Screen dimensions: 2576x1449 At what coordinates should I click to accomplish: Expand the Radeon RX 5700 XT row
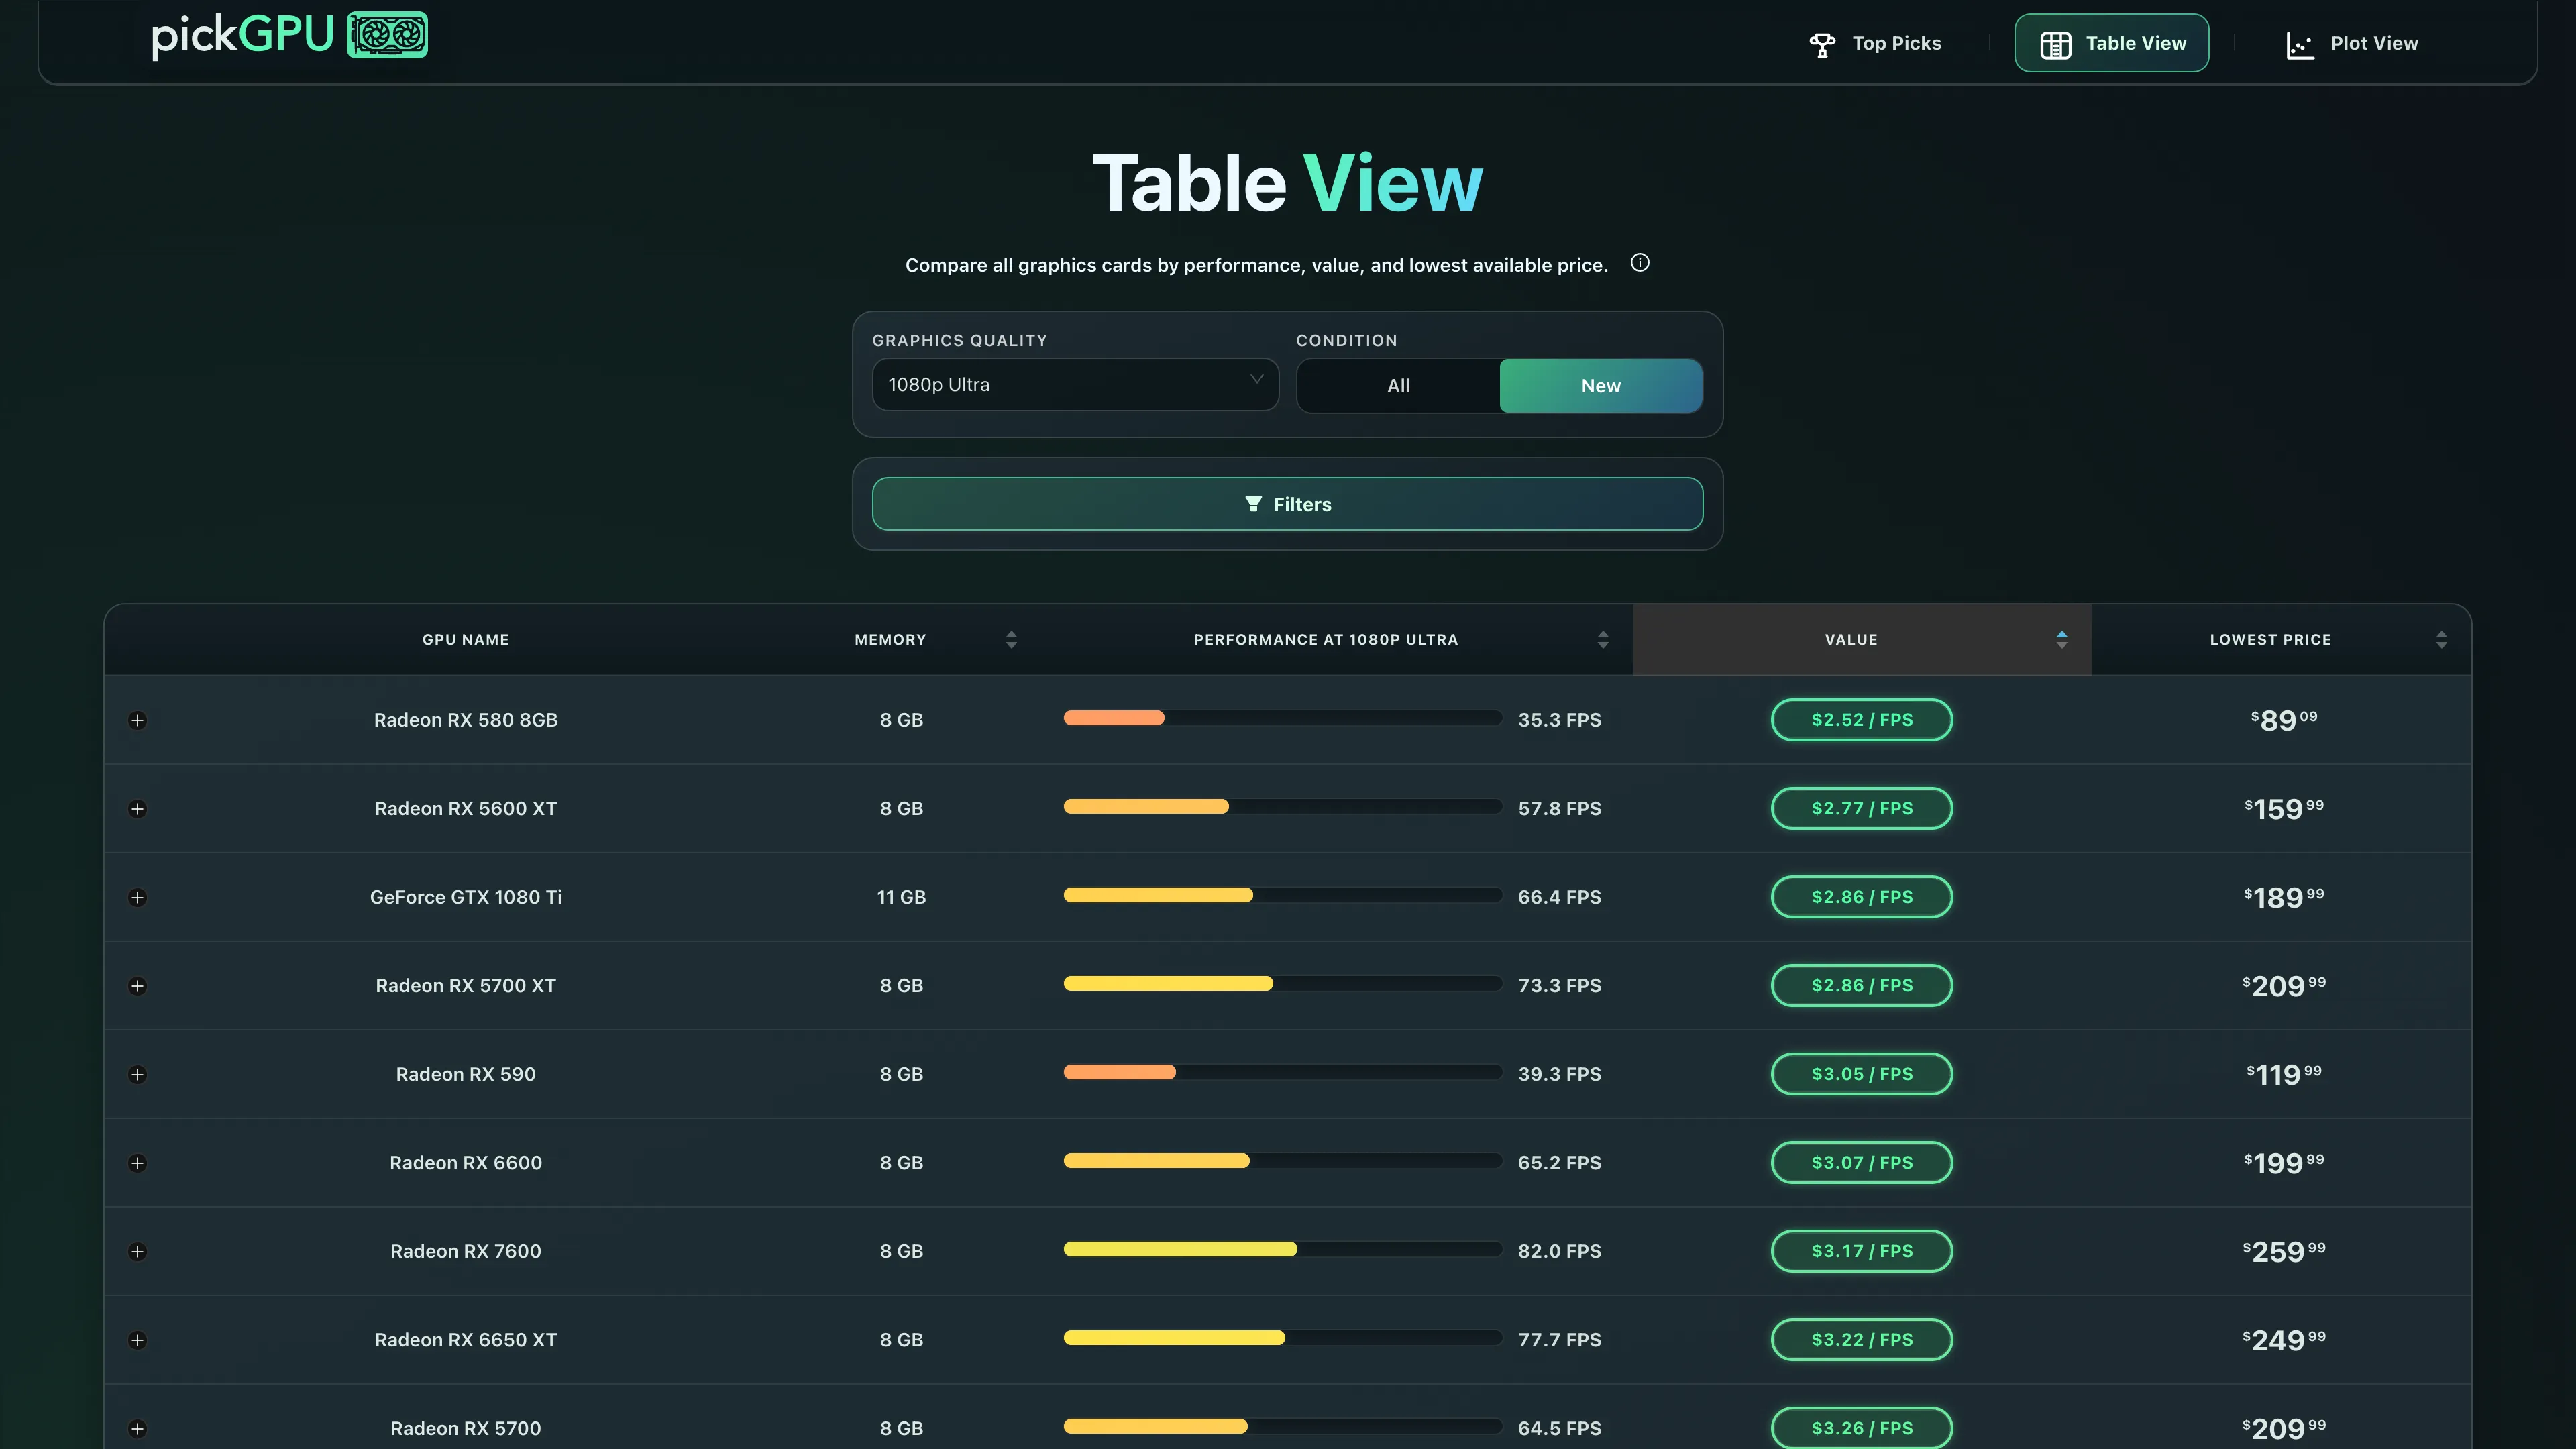[x=138, y=986]
